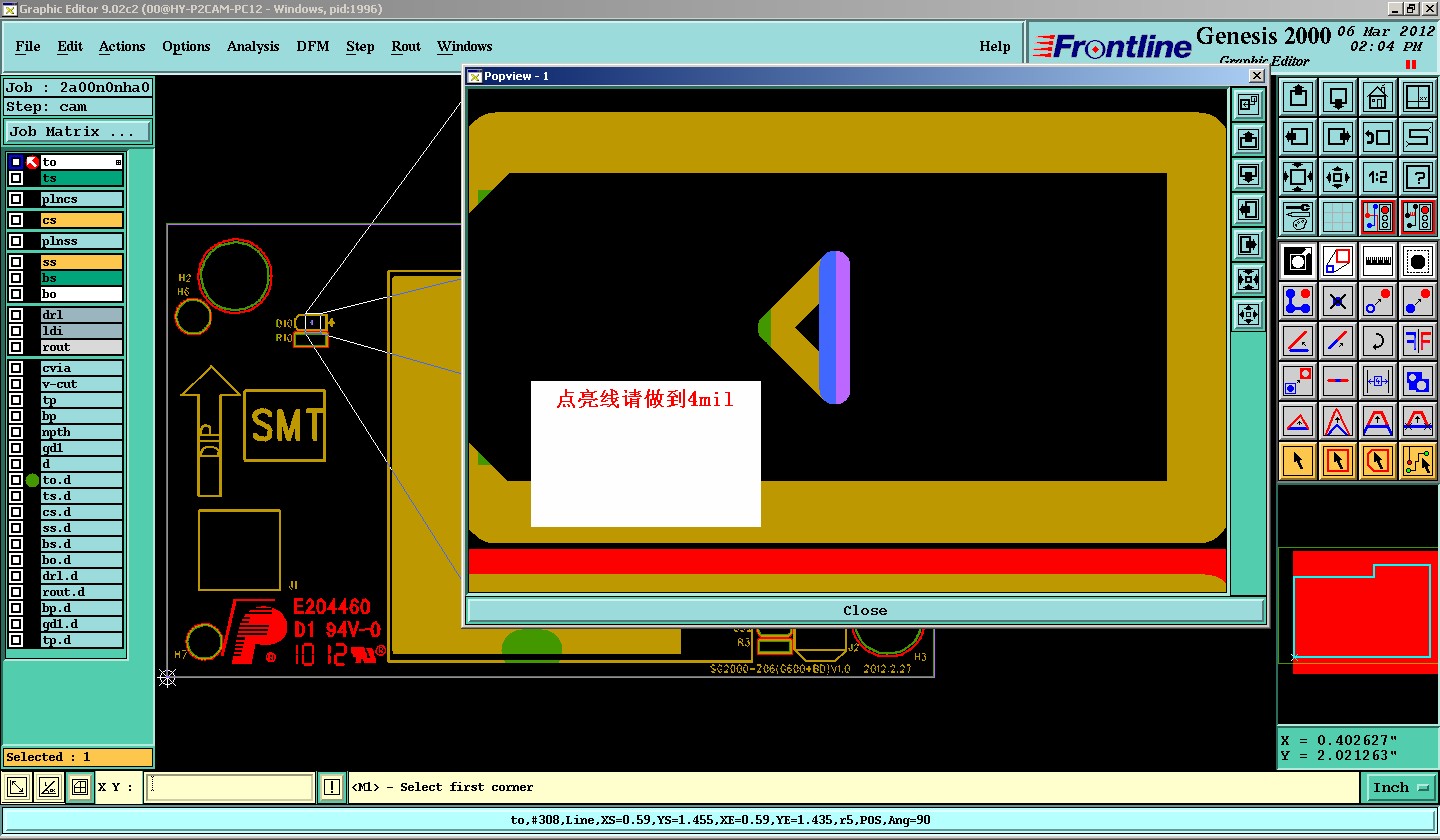The image size is (1440, 840).
Task: Toggle display checkbox for layer ss
Action: pyautogui.click(x=16, y=262)
